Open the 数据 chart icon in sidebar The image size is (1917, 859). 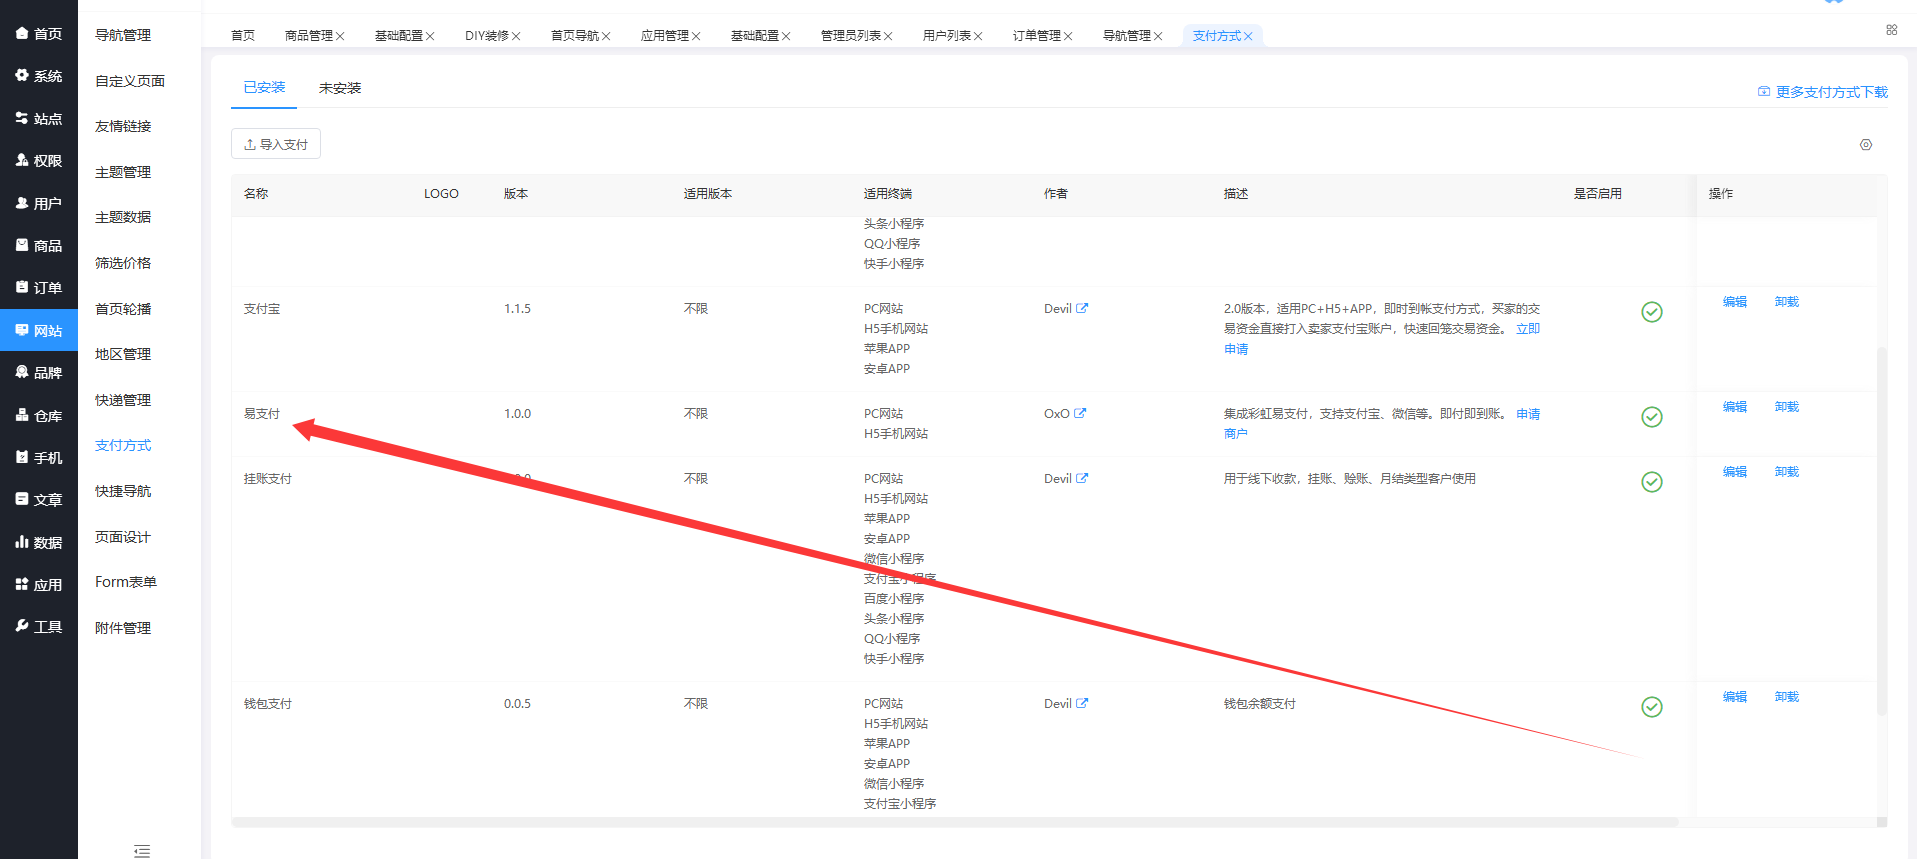pyautogui.click(x=22, y=542)
